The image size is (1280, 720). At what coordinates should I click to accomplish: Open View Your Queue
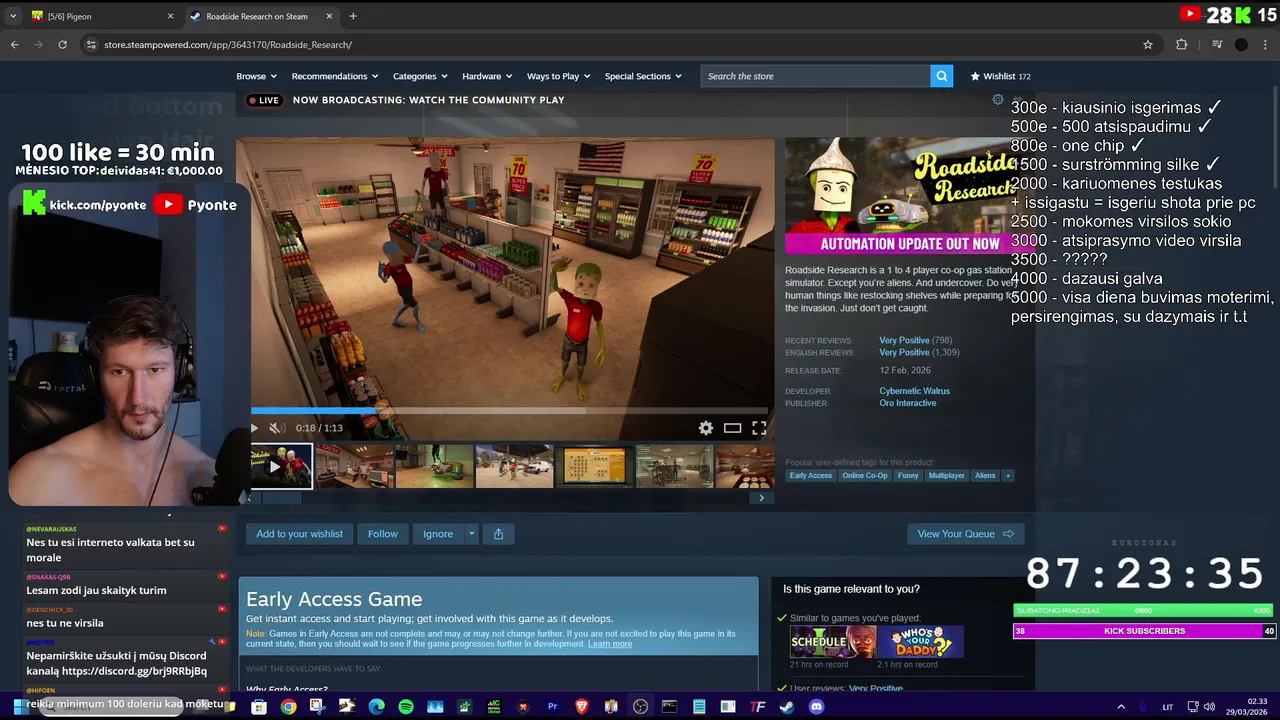coord(965,534)
